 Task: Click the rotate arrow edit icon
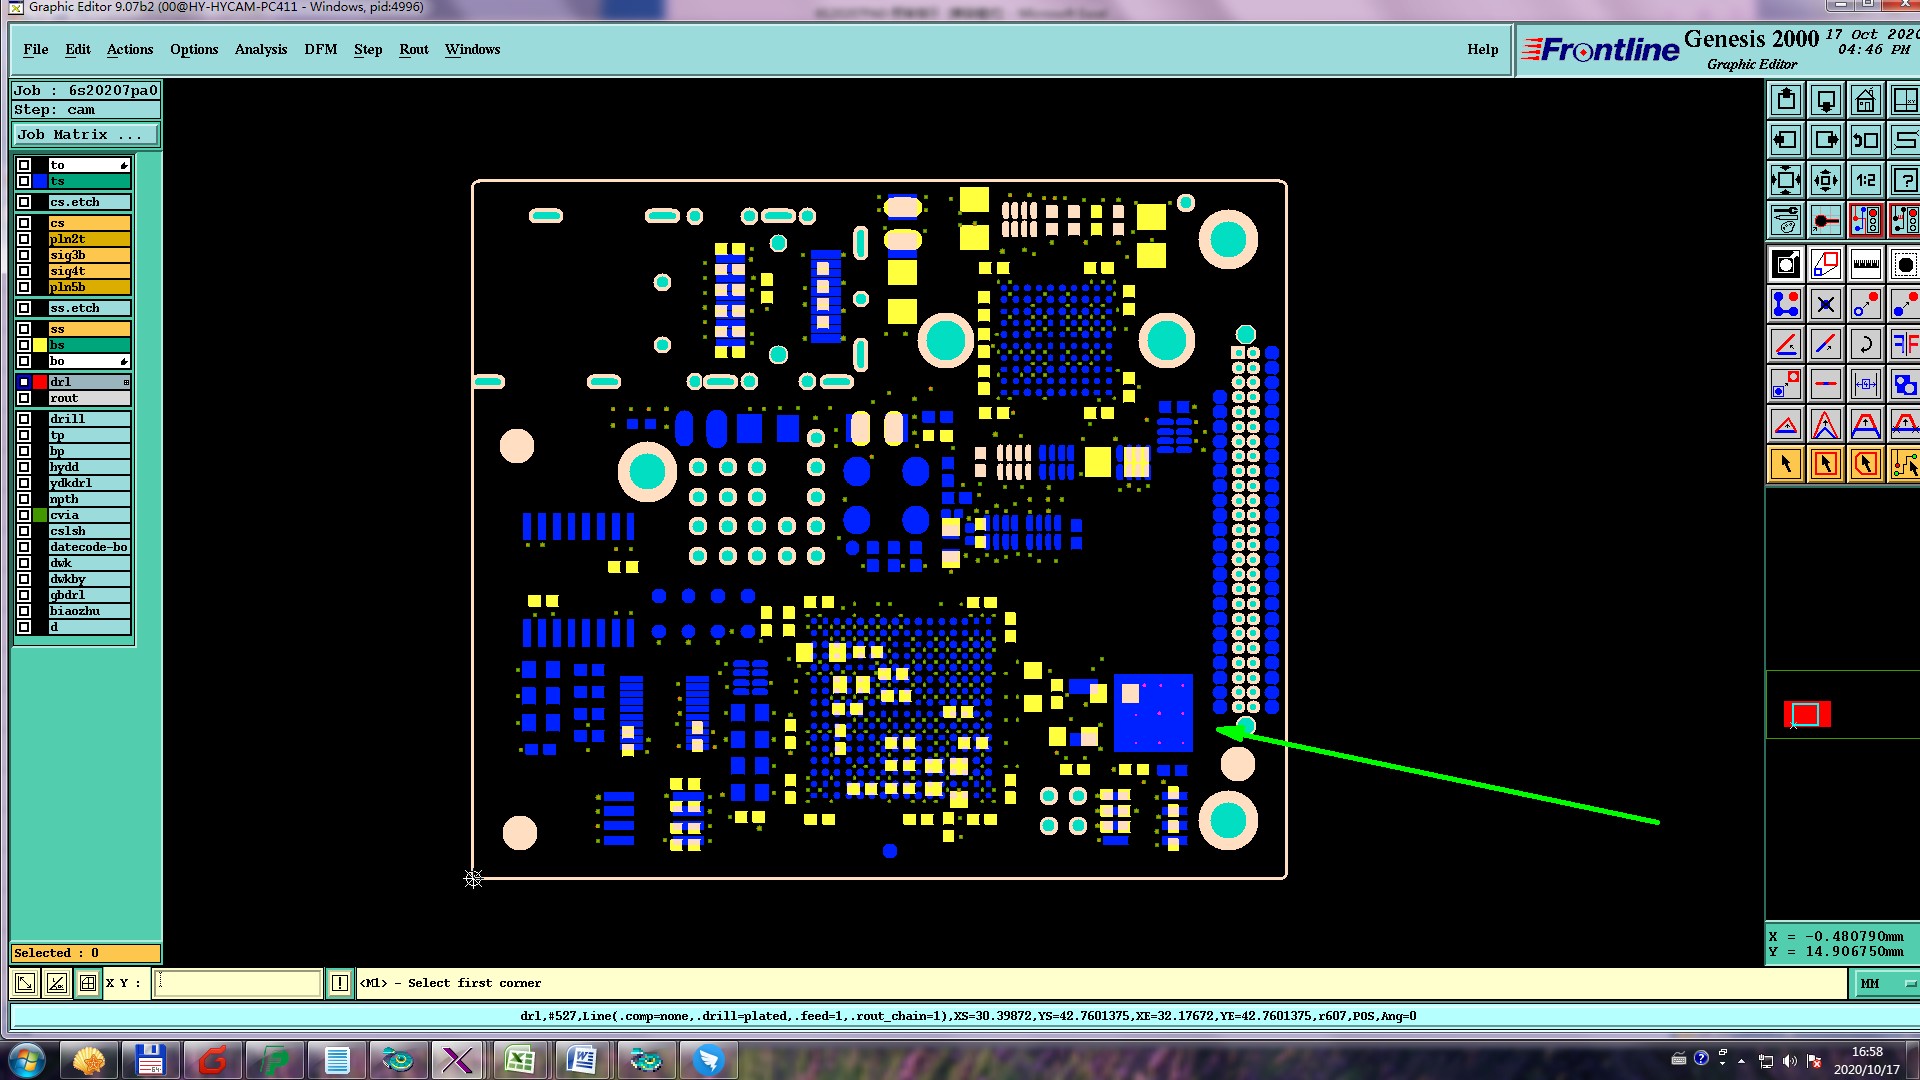1865,345
